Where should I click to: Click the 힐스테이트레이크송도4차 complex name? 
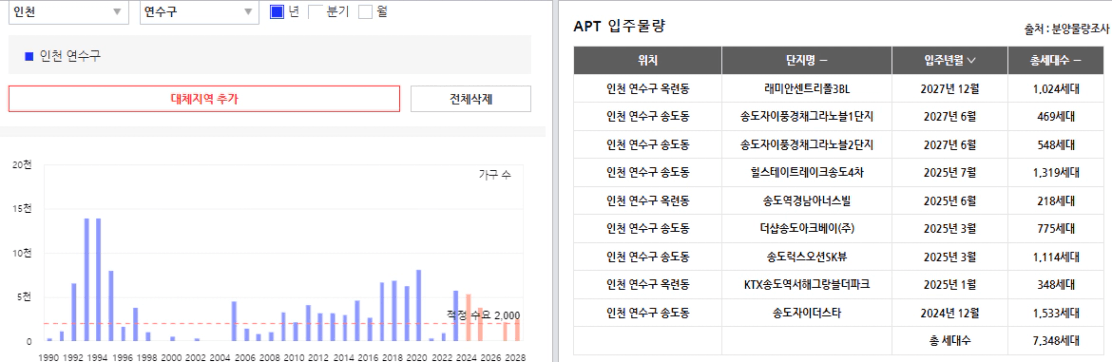(x=807, y=172)
